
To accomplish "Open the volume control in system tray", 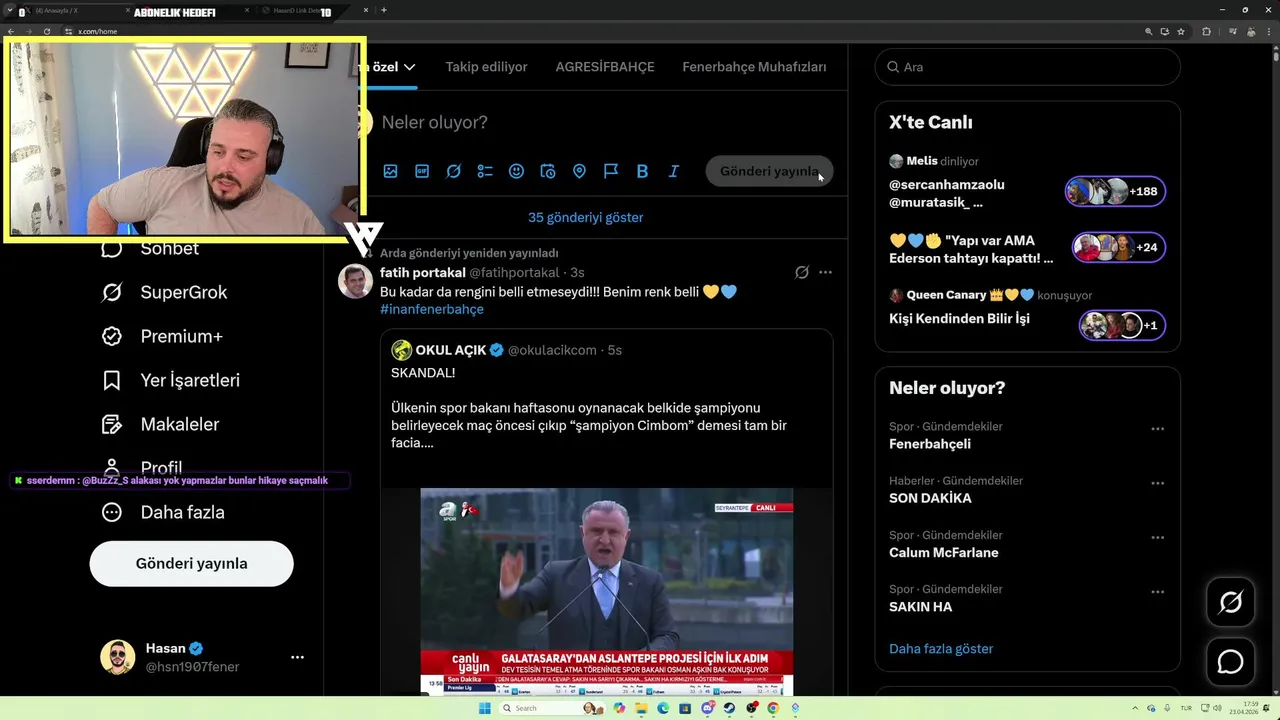I will point(1217,708).
